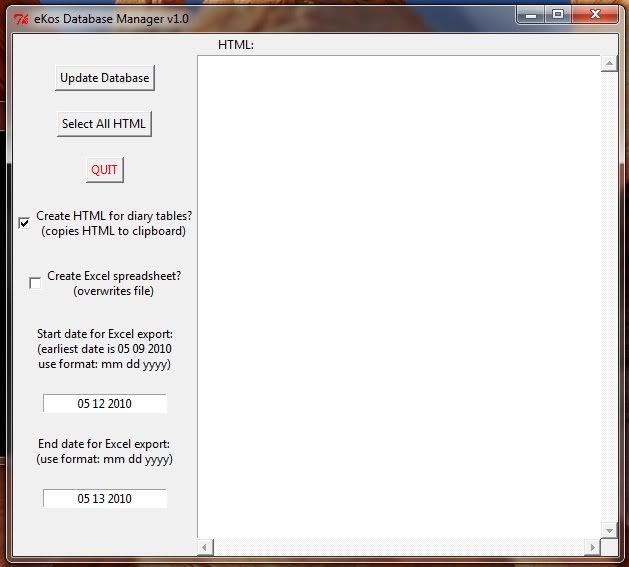Click the horizontal scrollbar right arrow
This screenshot has height=567, width=629.
(x=593, y=547)
